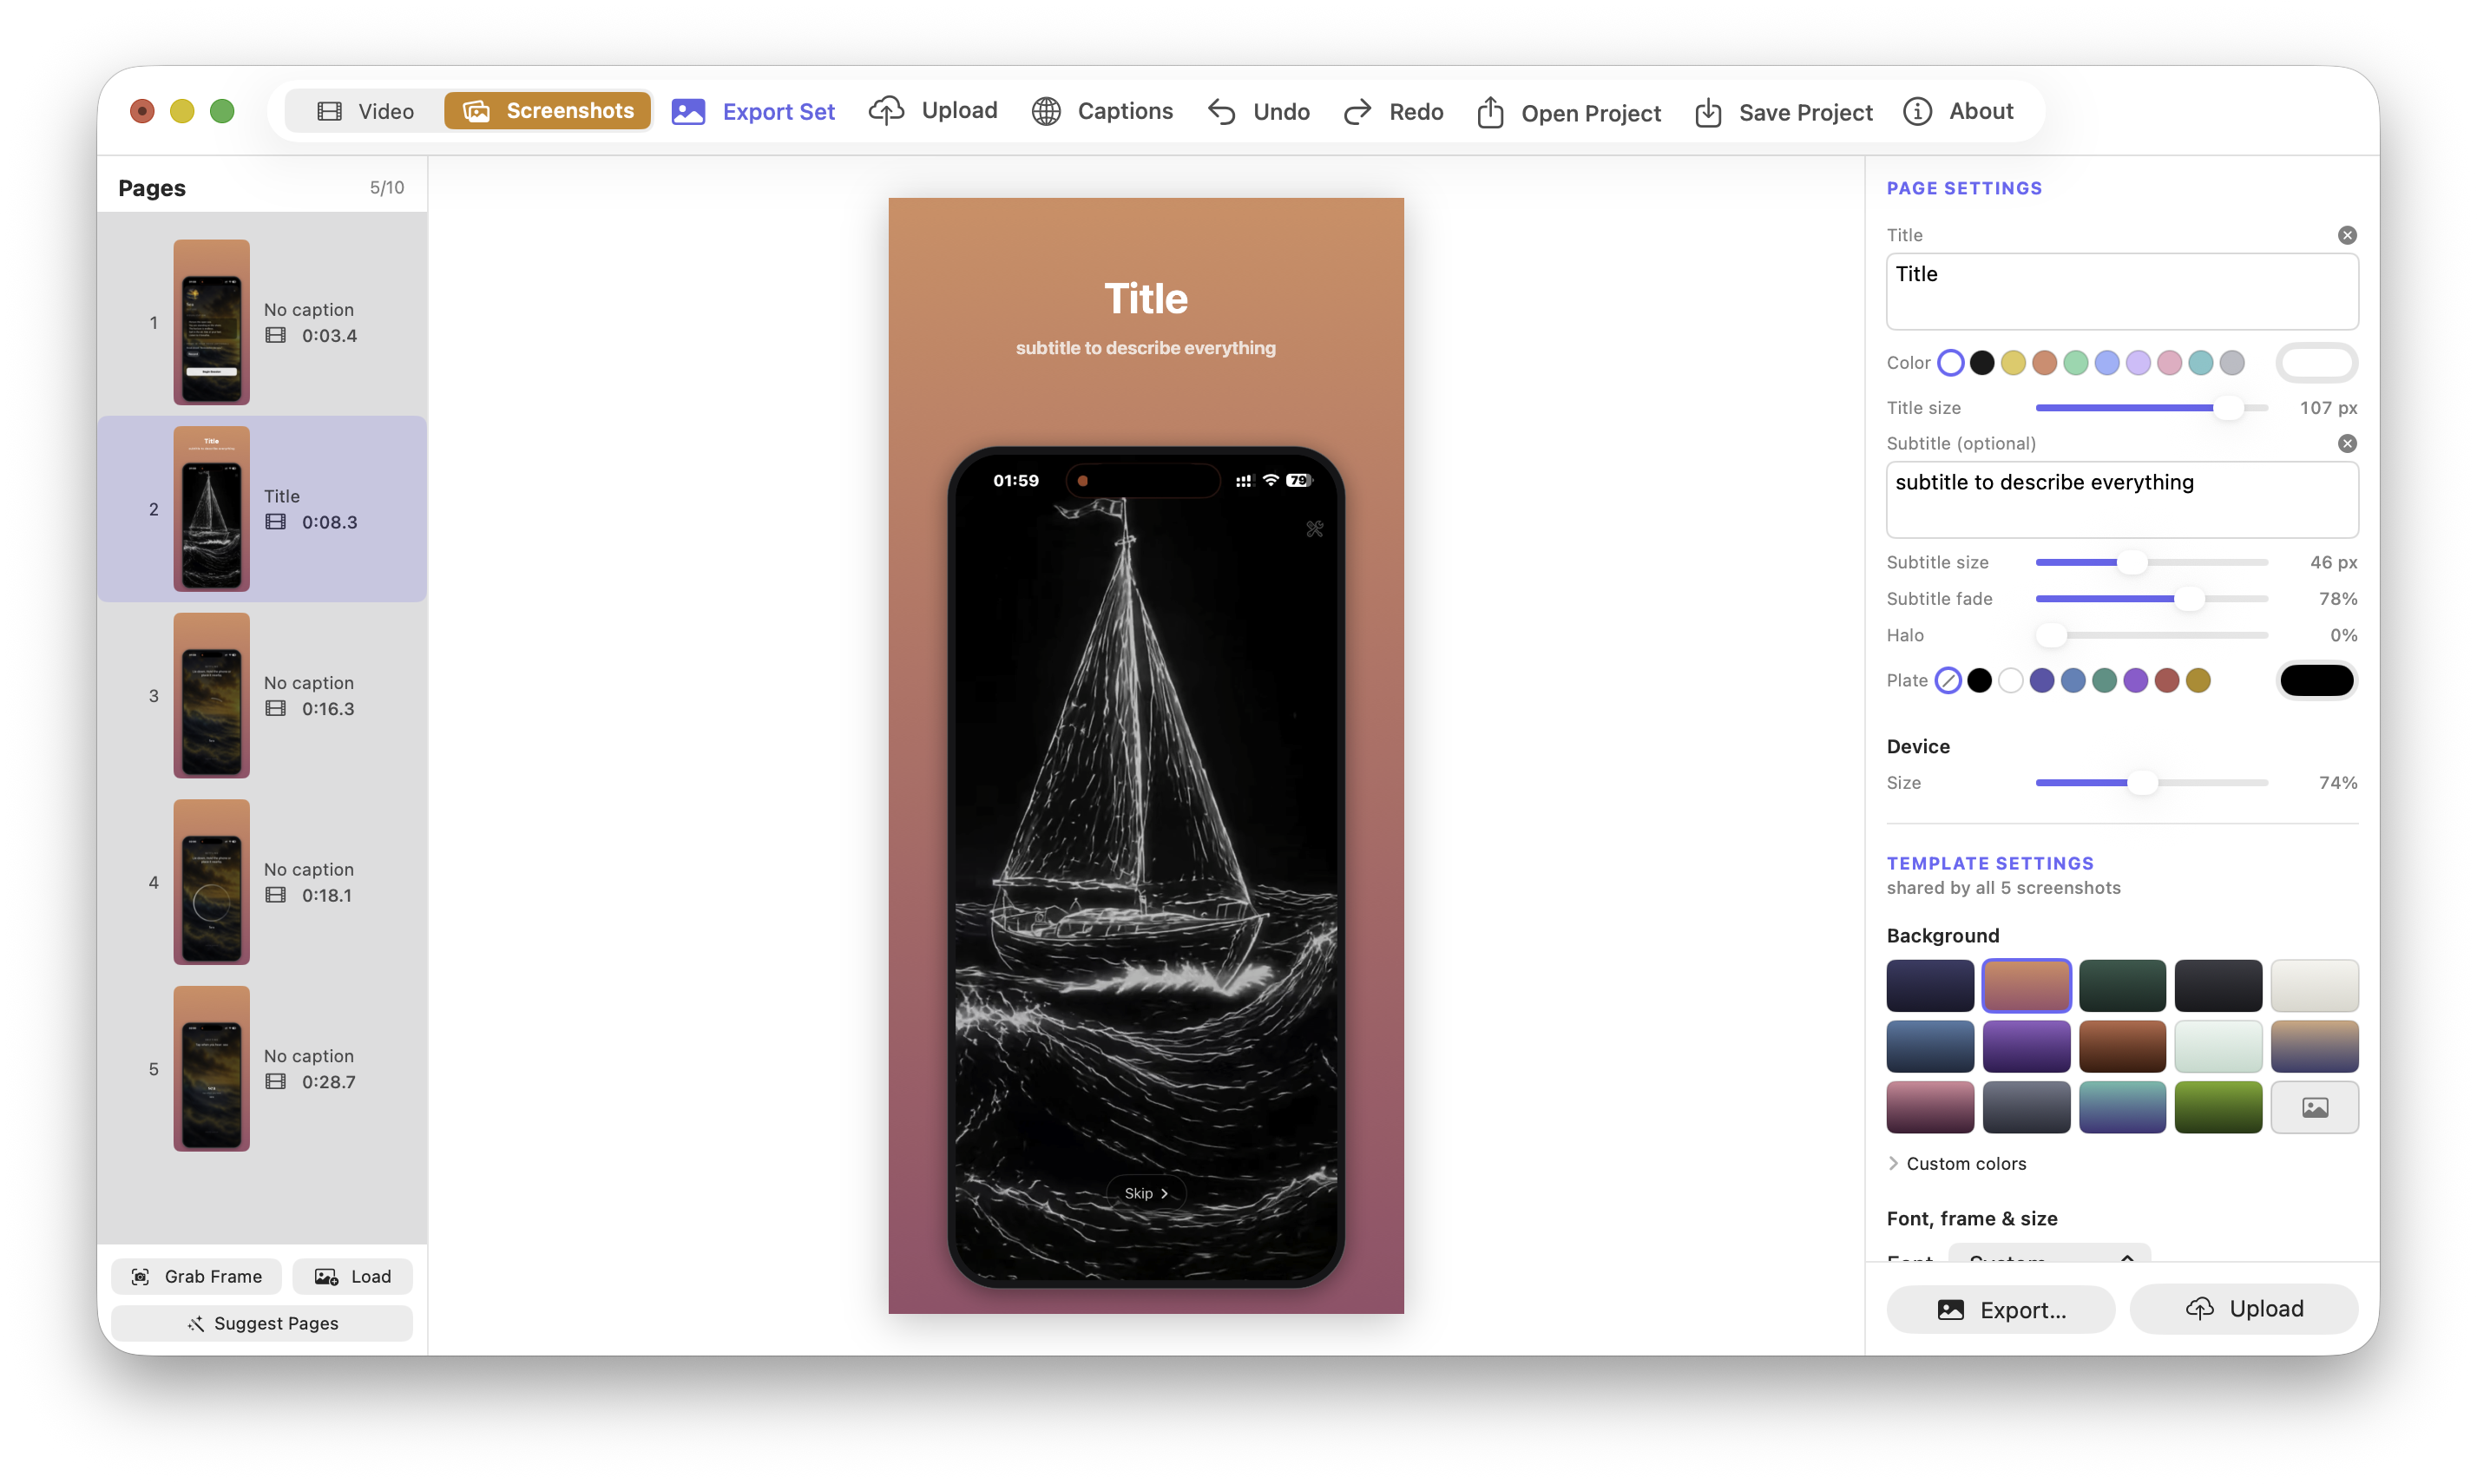Viewport: 2477px width, 1484px height.
Task: Select yellow title color swatch
Action: click(x=2012, y=363)
